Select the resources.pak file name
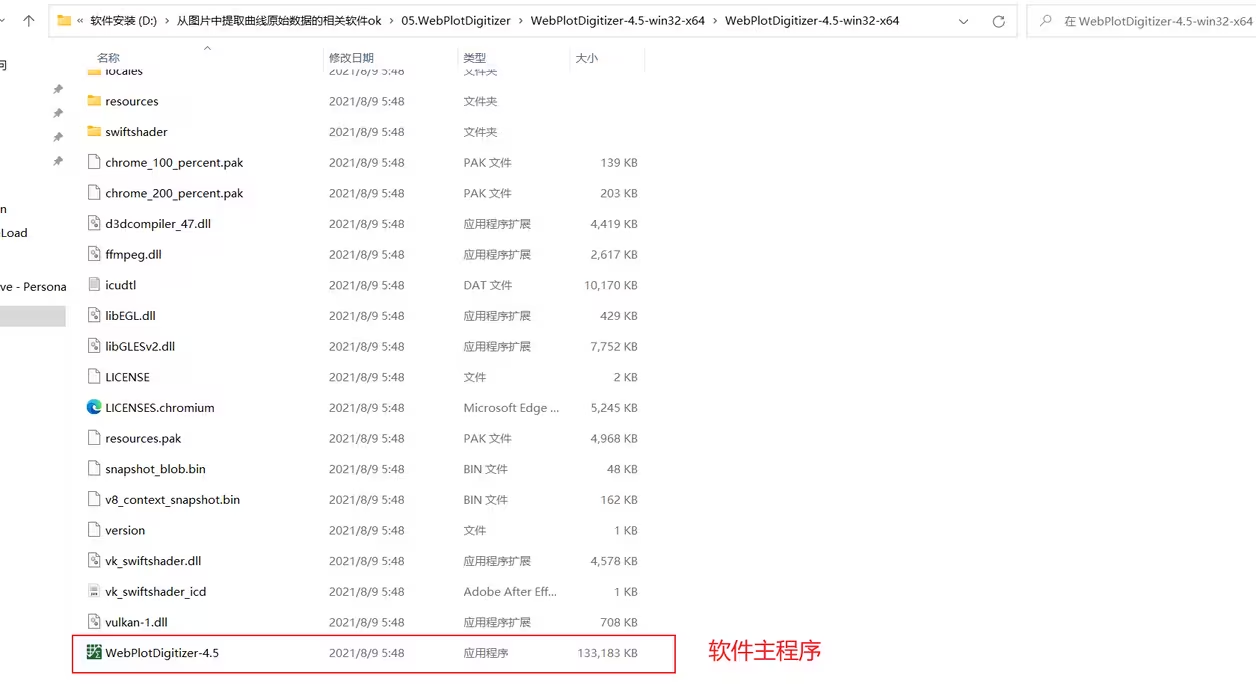 point(143,438)
